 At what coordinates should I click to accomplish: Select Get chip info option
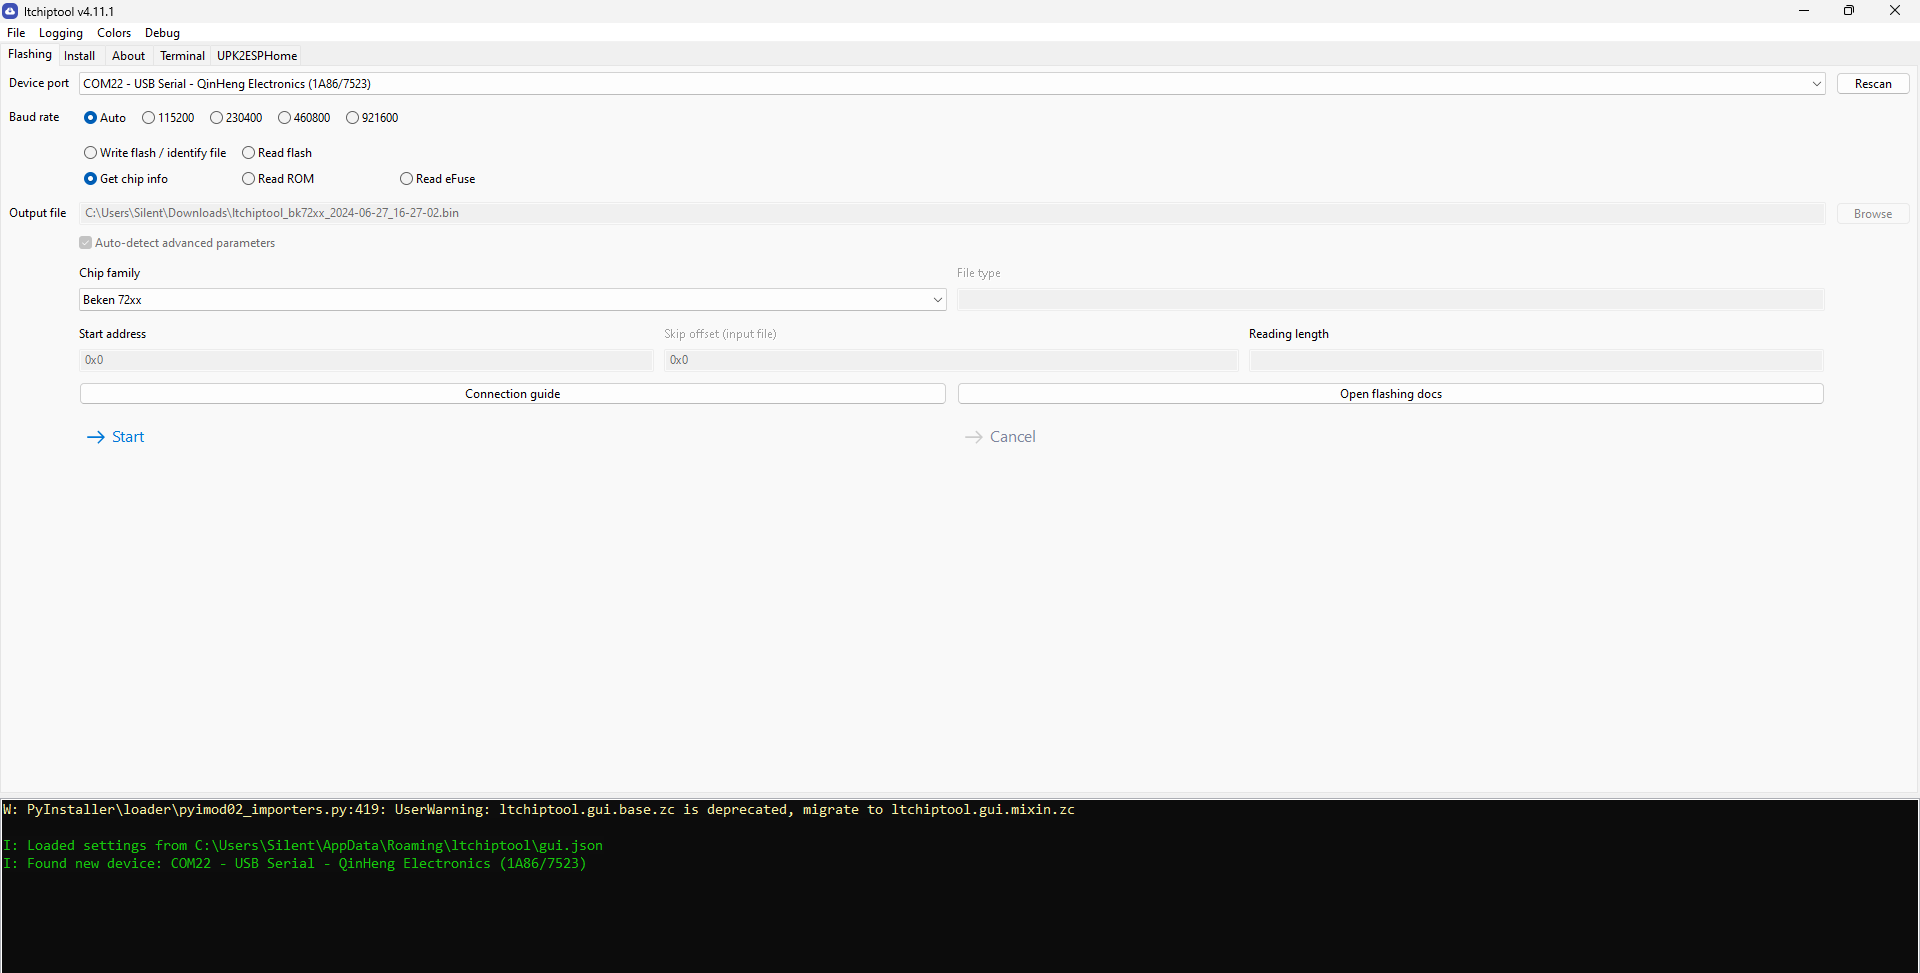tap(126, 179)
